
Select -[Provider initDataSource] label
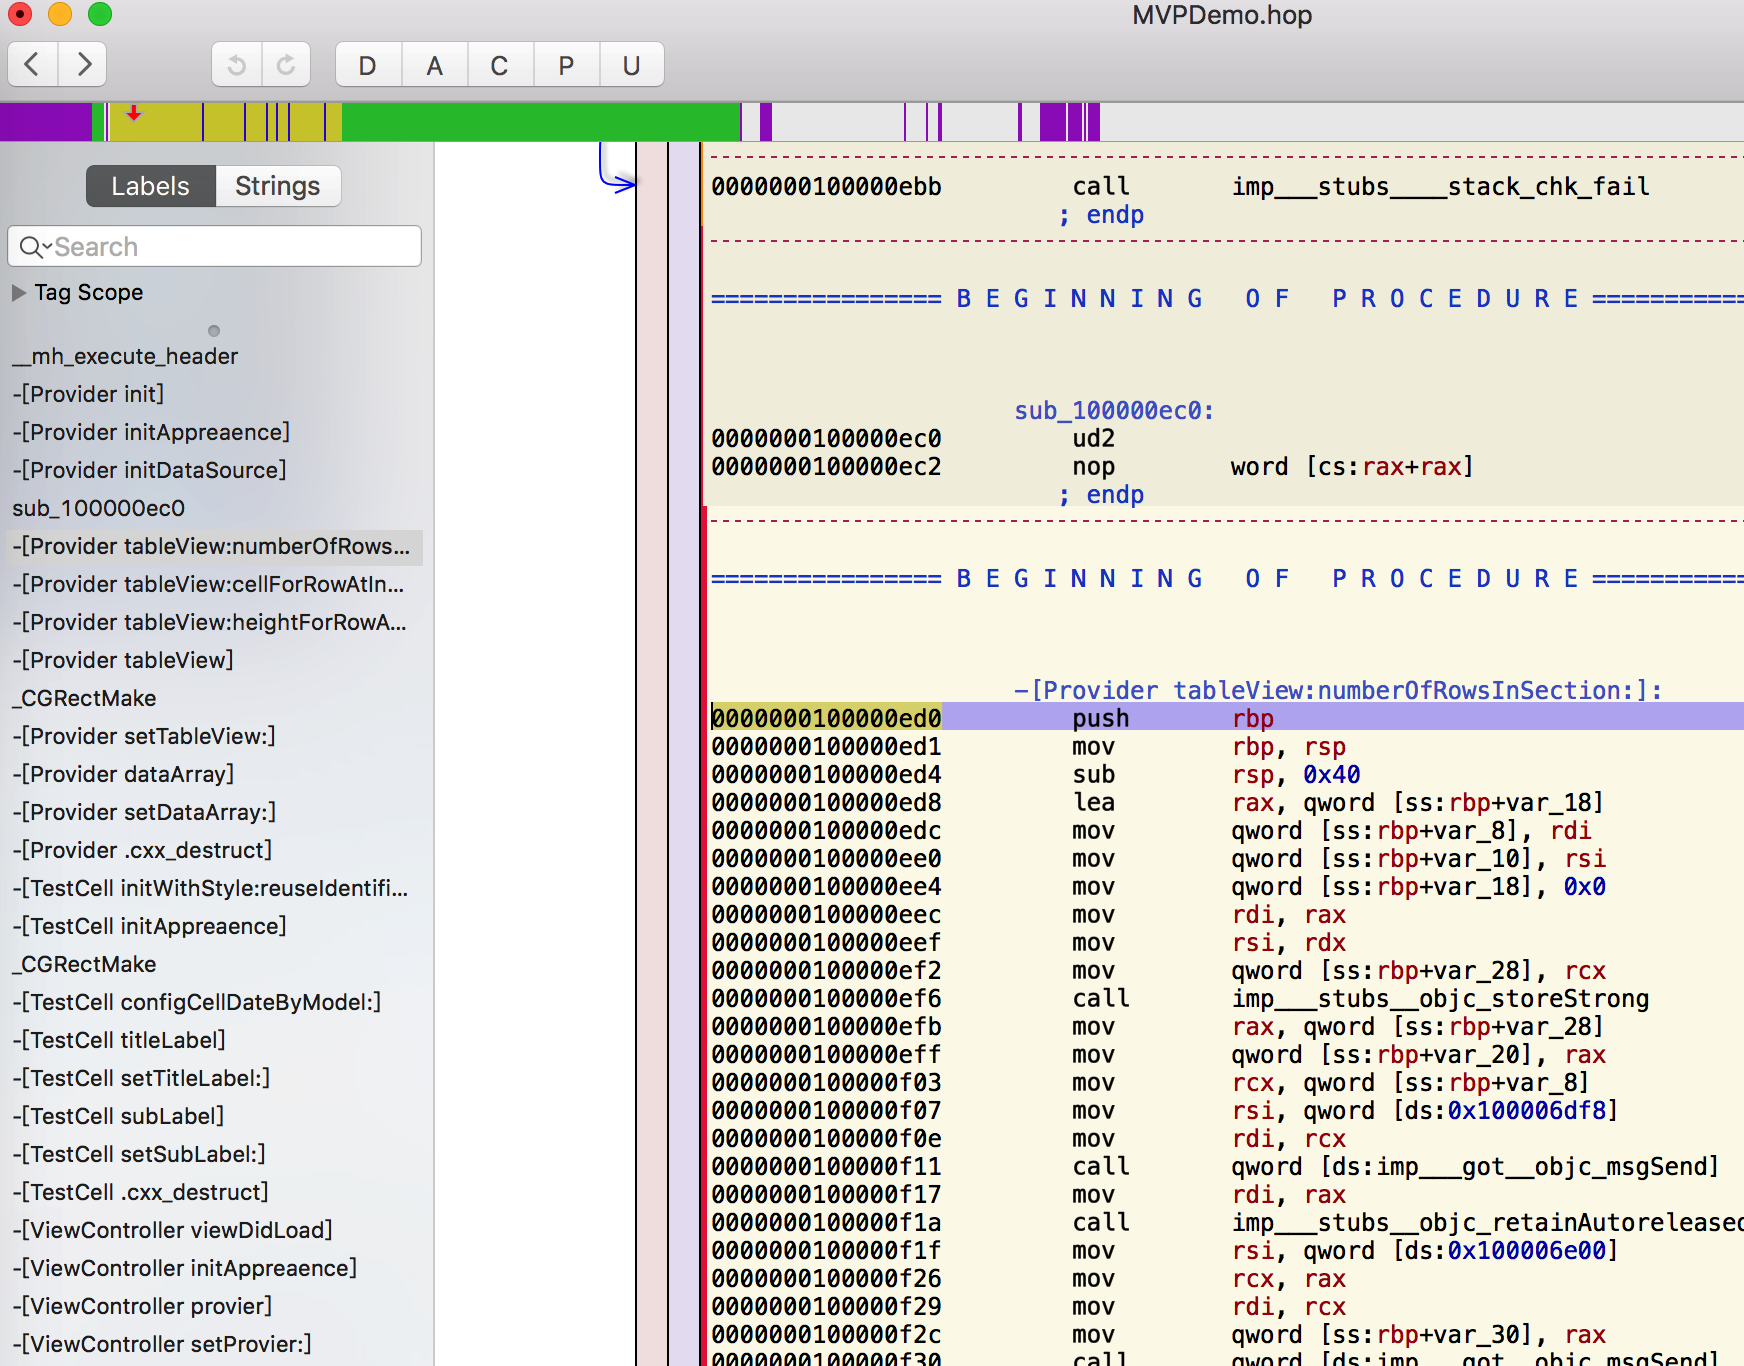pos(149,470)
